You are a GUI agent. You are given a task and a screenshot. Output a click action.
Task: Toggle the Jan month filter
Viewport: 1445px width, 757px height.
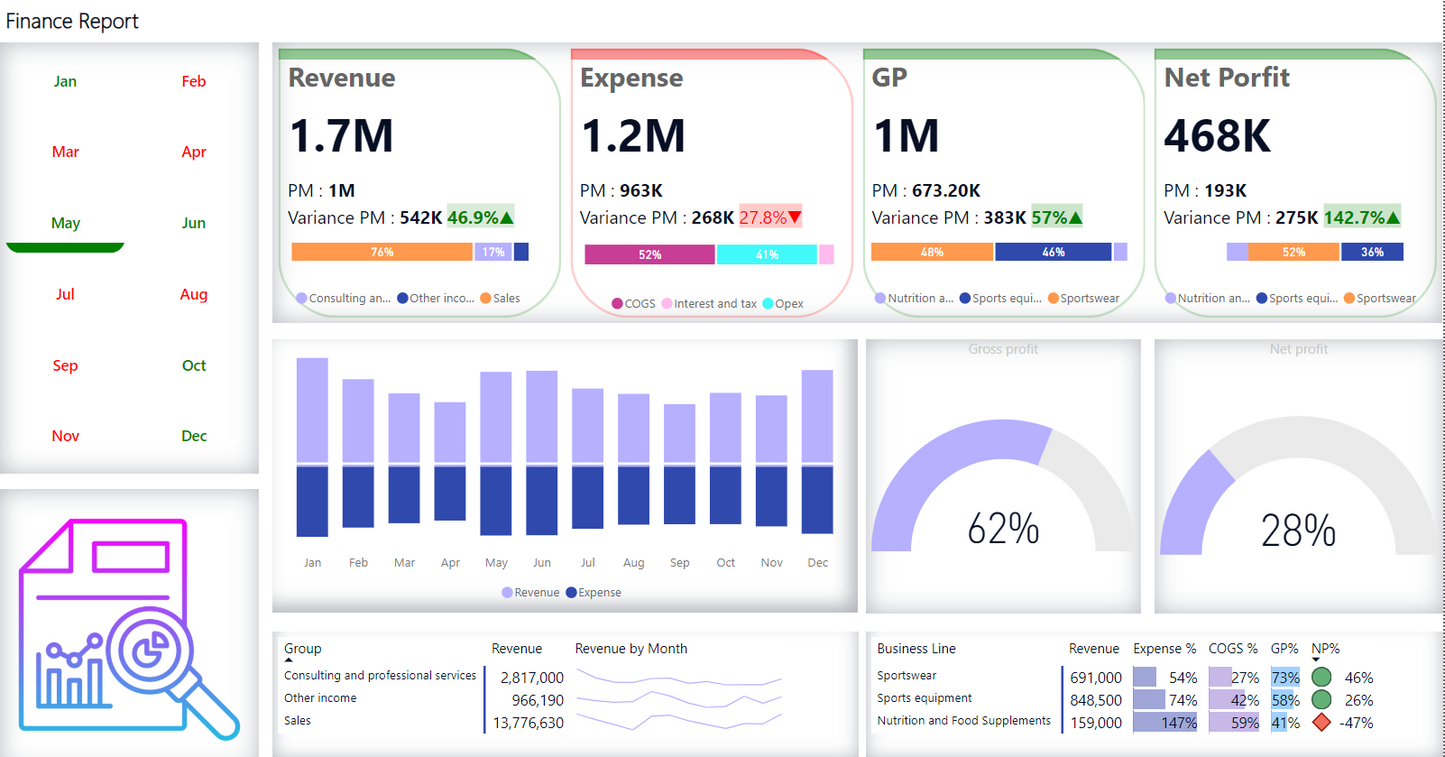(x=65, y=81)
